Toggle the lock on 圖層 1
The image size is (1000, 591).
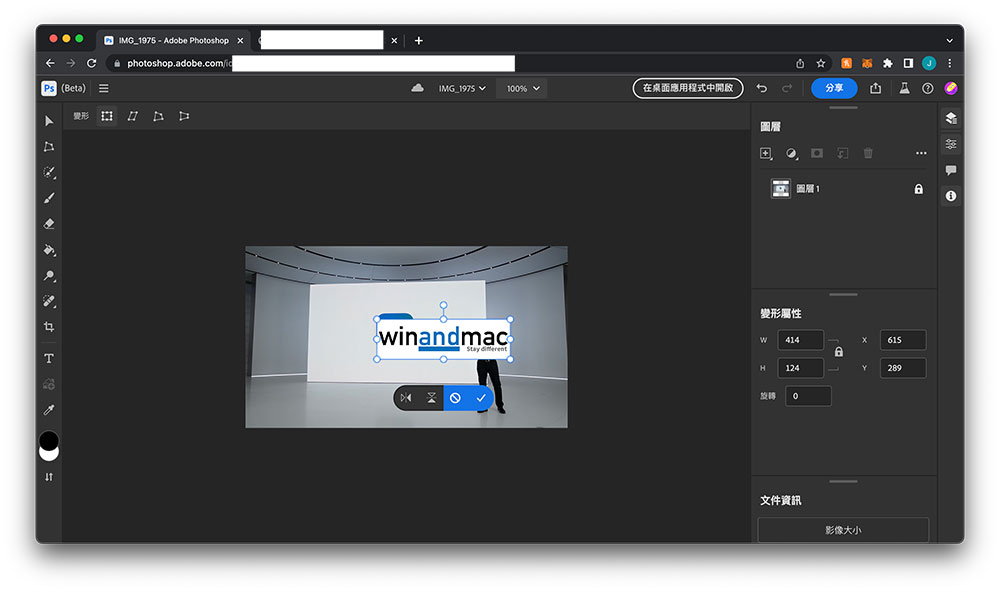coord(918,189)
